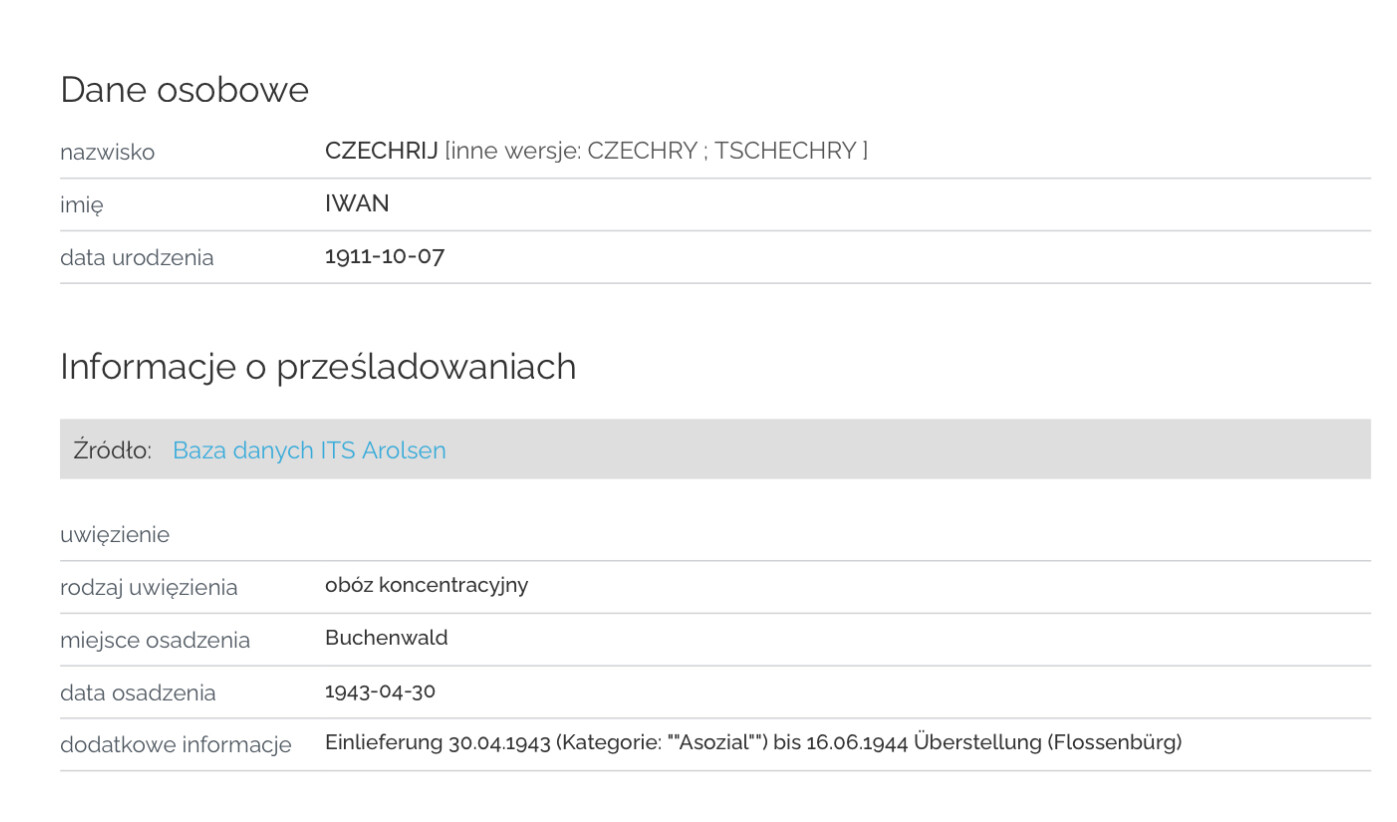Image resolution: width=1397 pixels, height=822 pixels.
Task: Click the Buchenwald place value
Action: pos(387,638)
